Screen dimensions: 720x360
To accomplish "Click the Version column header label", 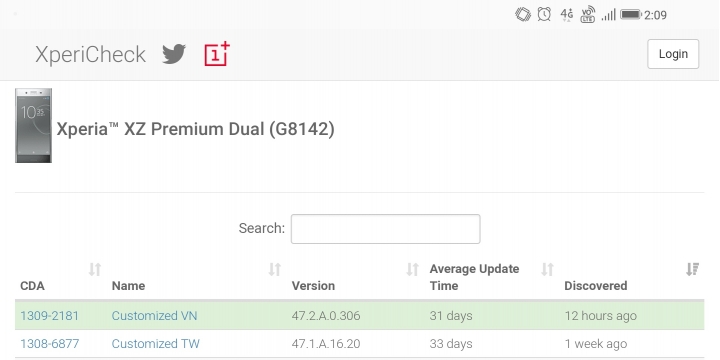I will (313, 286).
